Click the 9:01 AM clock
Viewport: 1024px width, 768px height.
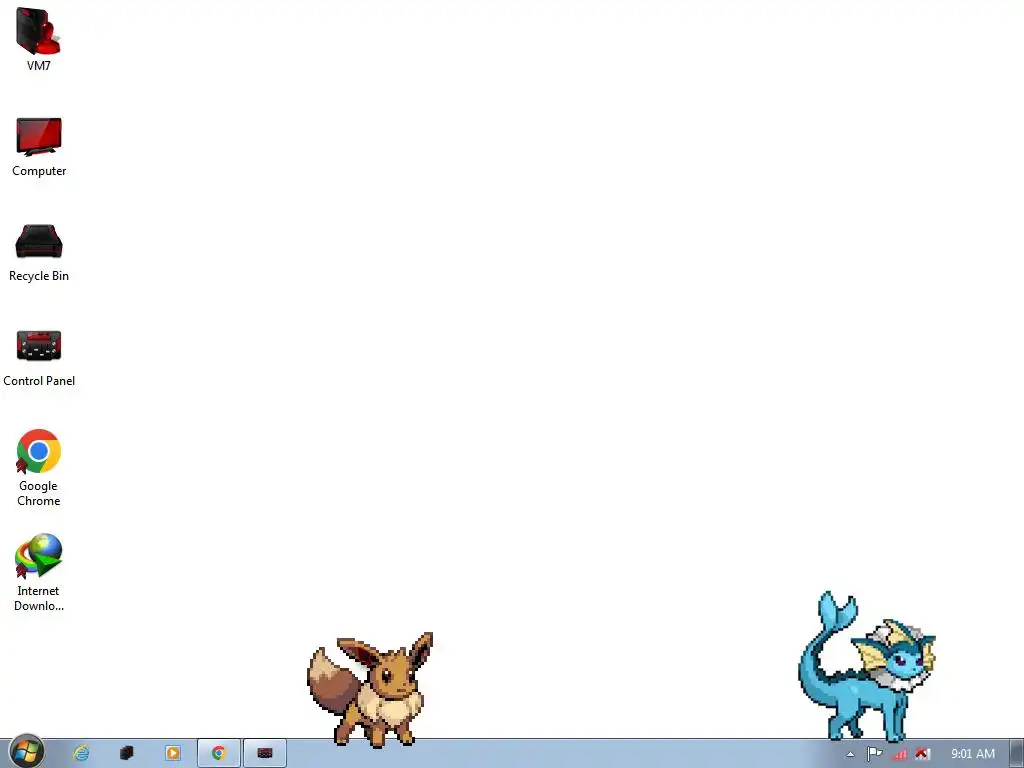click(x=972, y=754)
